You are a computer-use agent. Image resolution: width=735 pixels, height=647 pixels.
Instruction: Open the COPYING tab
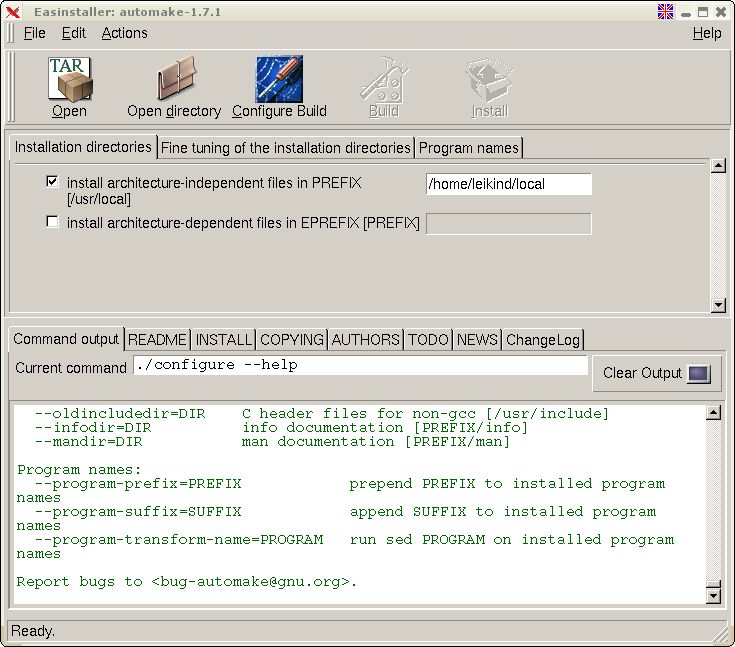pos(292,339)
